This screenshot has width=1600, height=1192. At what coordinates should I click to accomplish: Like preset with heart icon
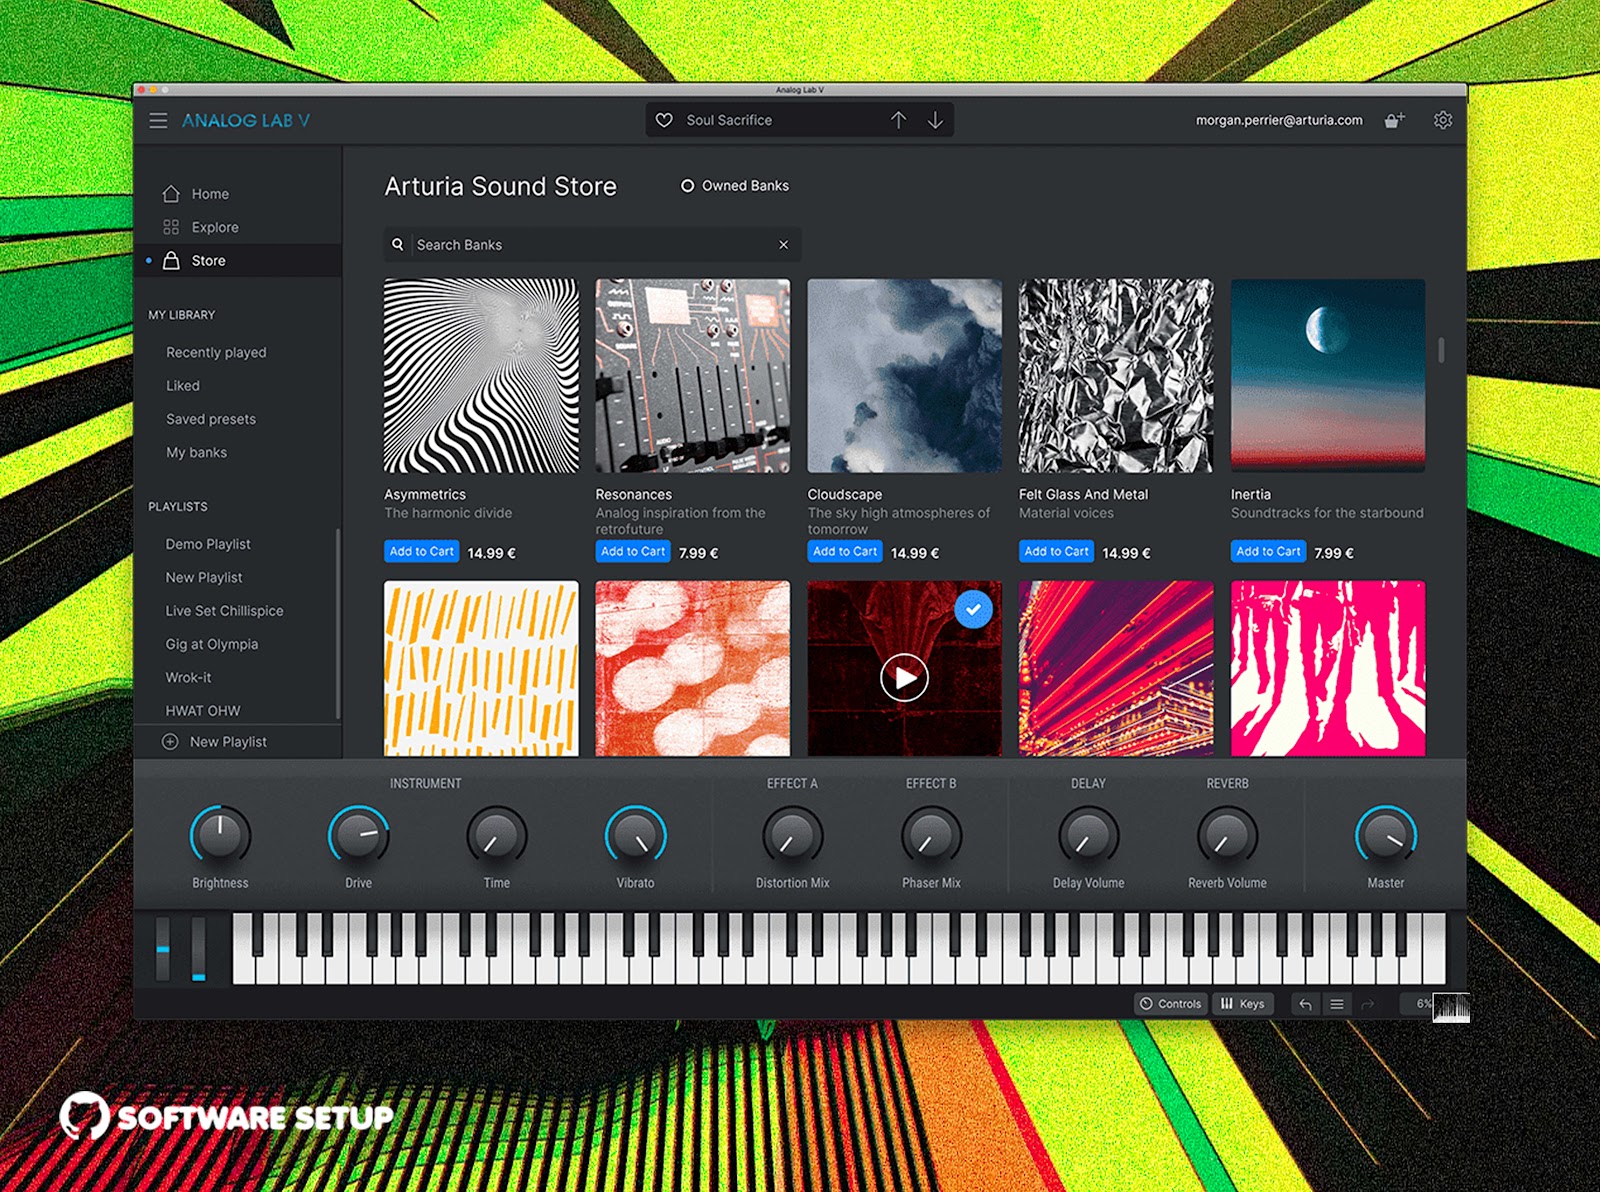664,120
